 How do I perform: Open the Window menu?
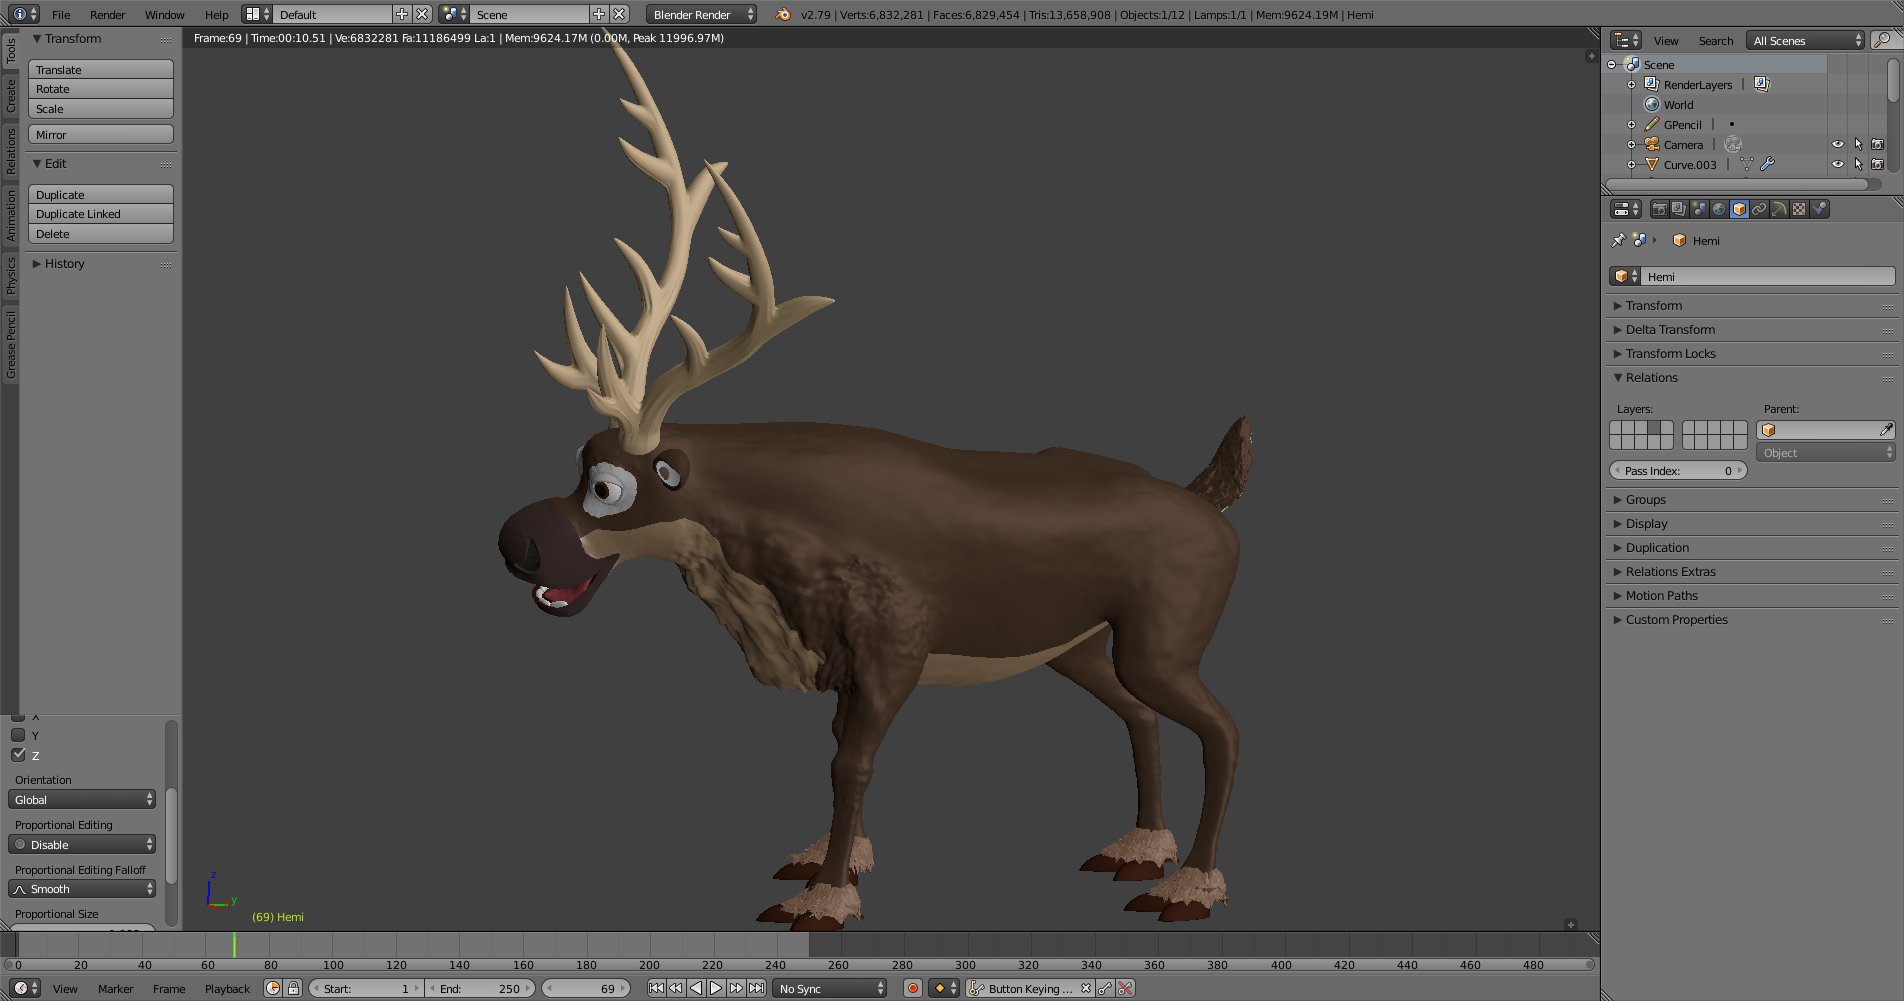tap(164, 14)
